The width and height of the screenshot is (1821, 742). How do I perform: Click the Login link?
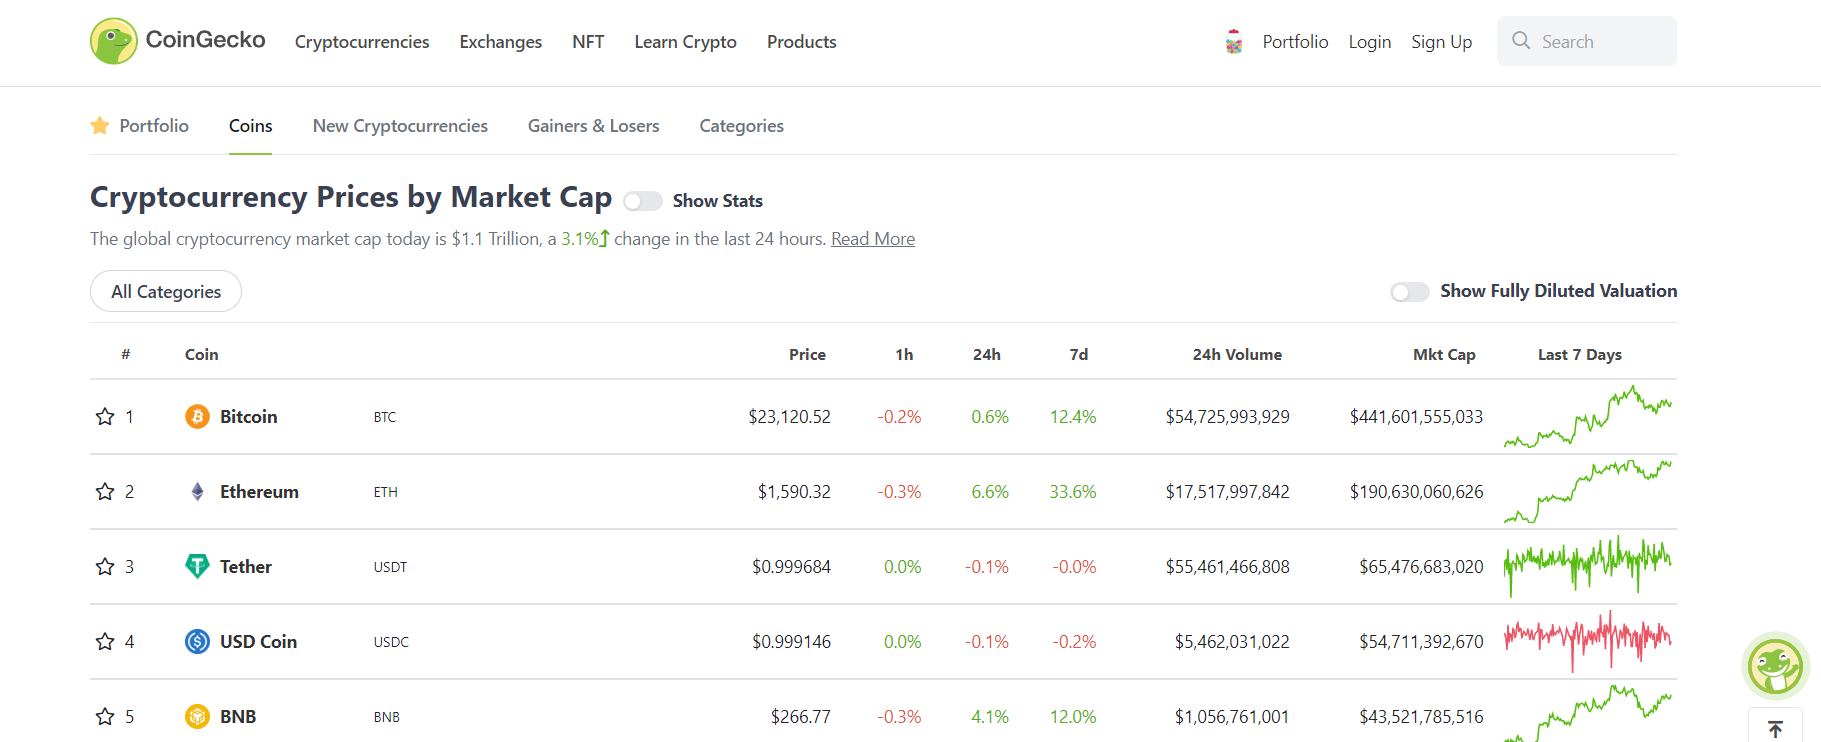click(1370, 42)
